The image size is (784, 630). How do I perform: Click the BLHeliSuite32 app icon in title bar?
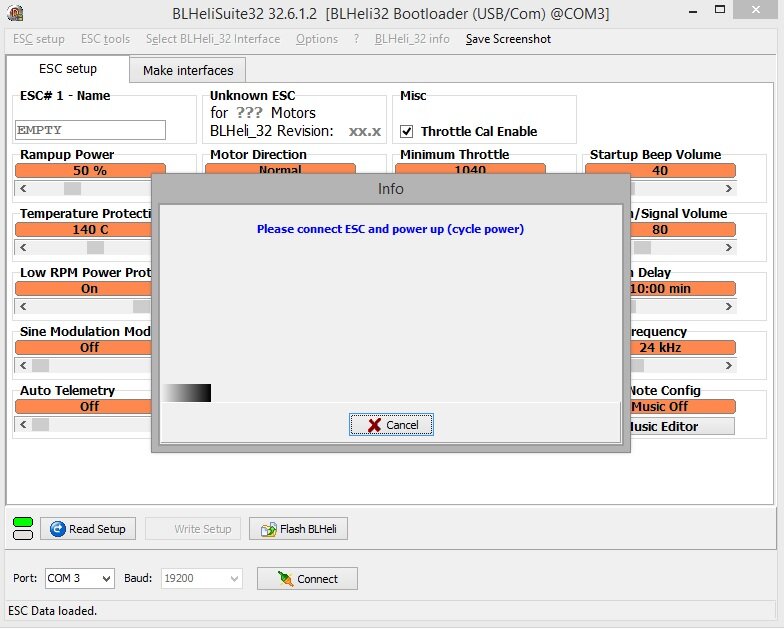[x=15, y=13]
